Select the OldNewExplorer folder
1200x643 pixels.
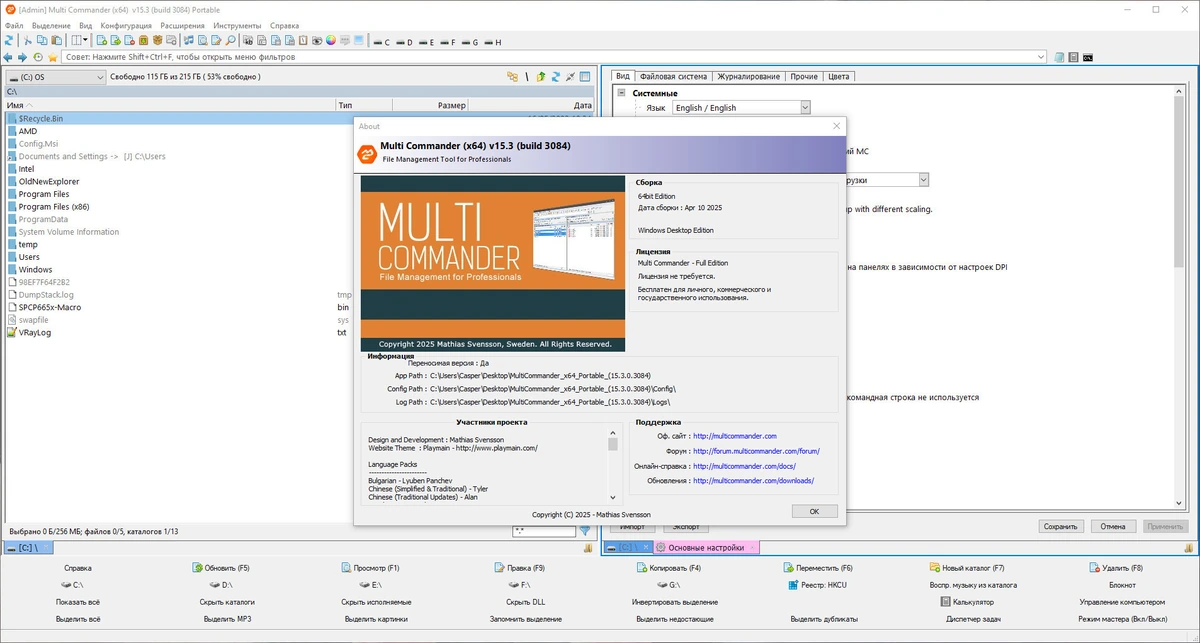coord(49,182)
